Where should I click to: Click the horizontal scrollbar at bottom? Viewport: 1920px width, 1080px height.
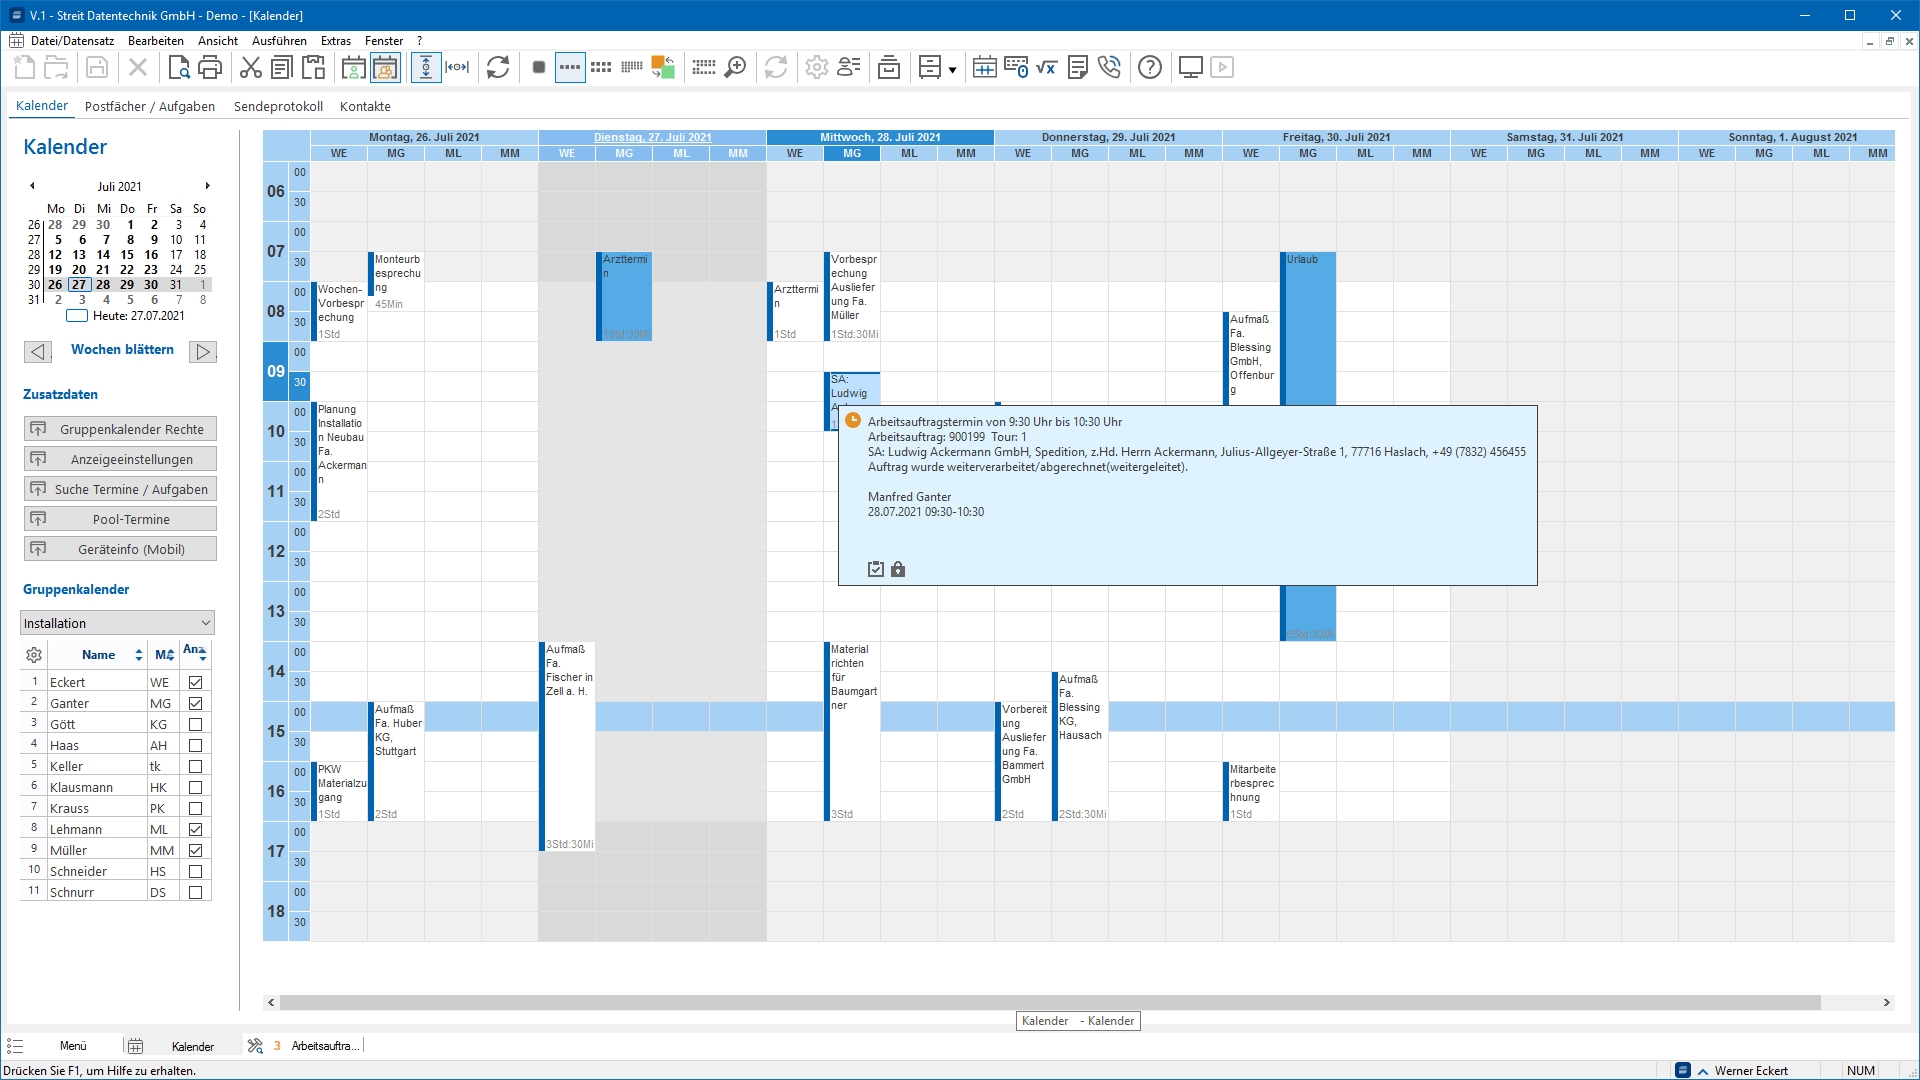pyautogui.click(x=1050, y=1003)
